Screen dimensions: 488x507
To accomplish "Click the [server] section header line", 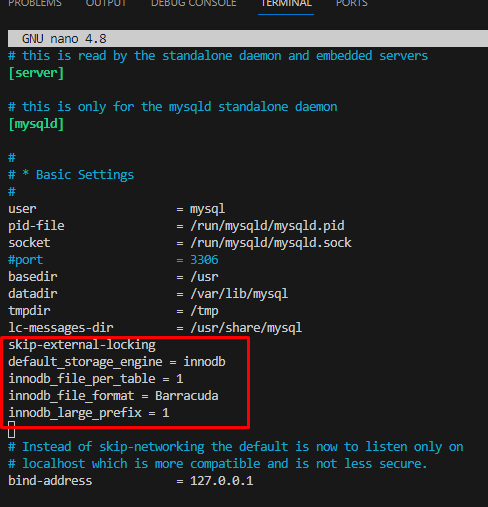I will [x=36, y=73].
